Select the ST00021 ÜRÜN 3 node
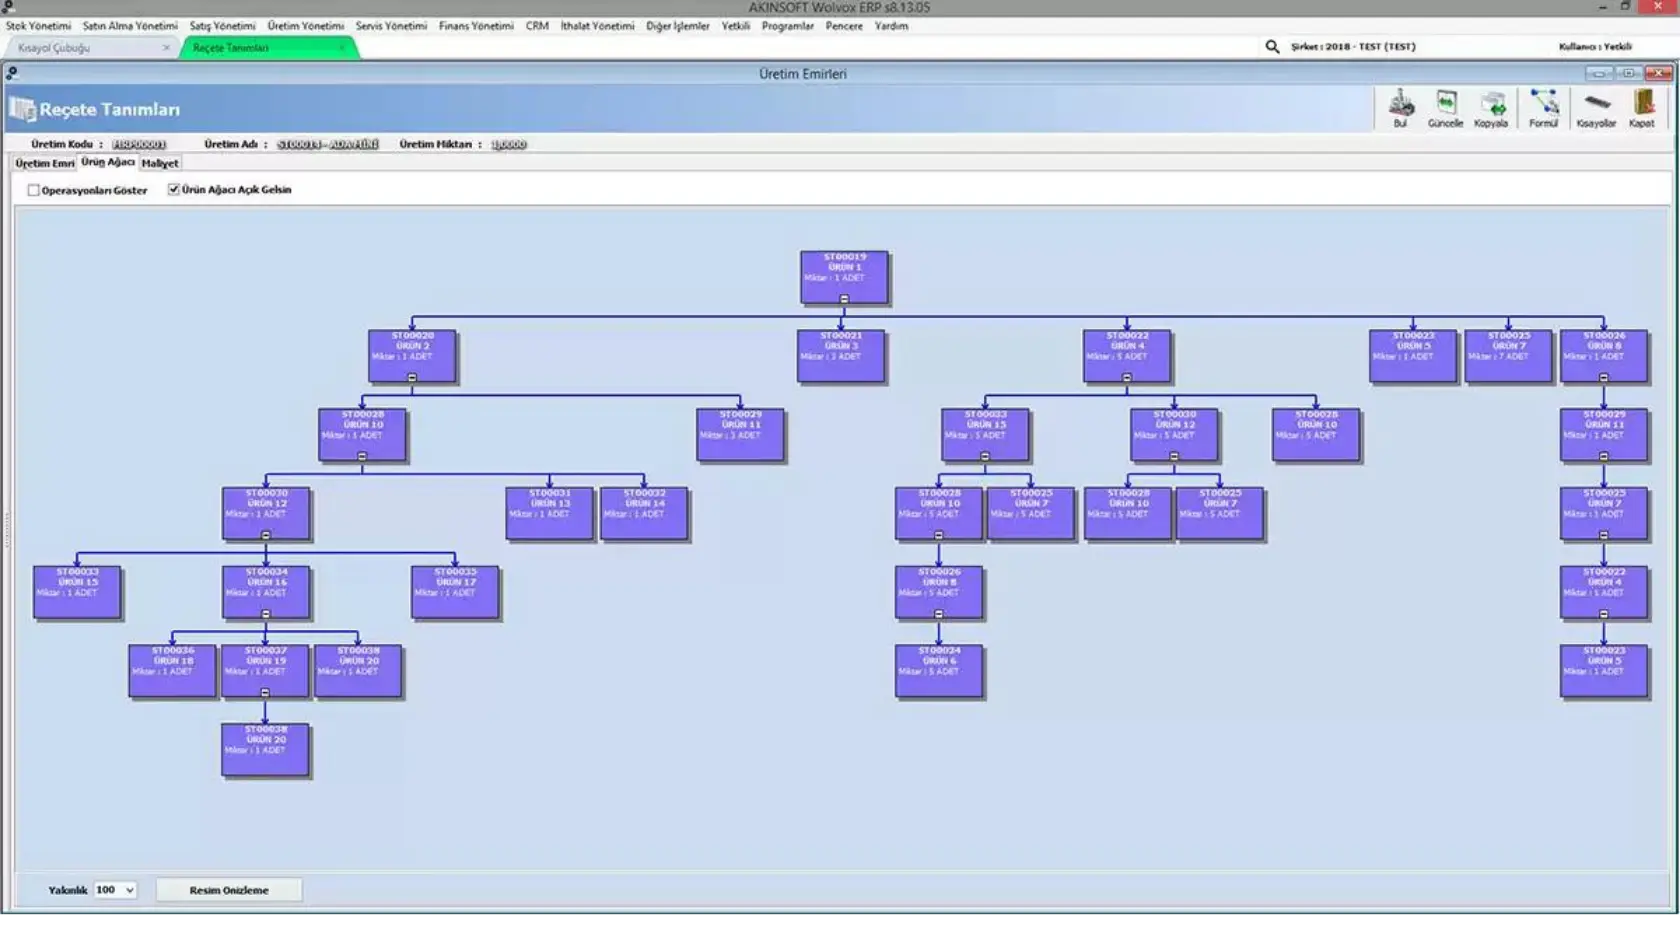This screenshot has width=1680, height=945. (x=841, y=355)
